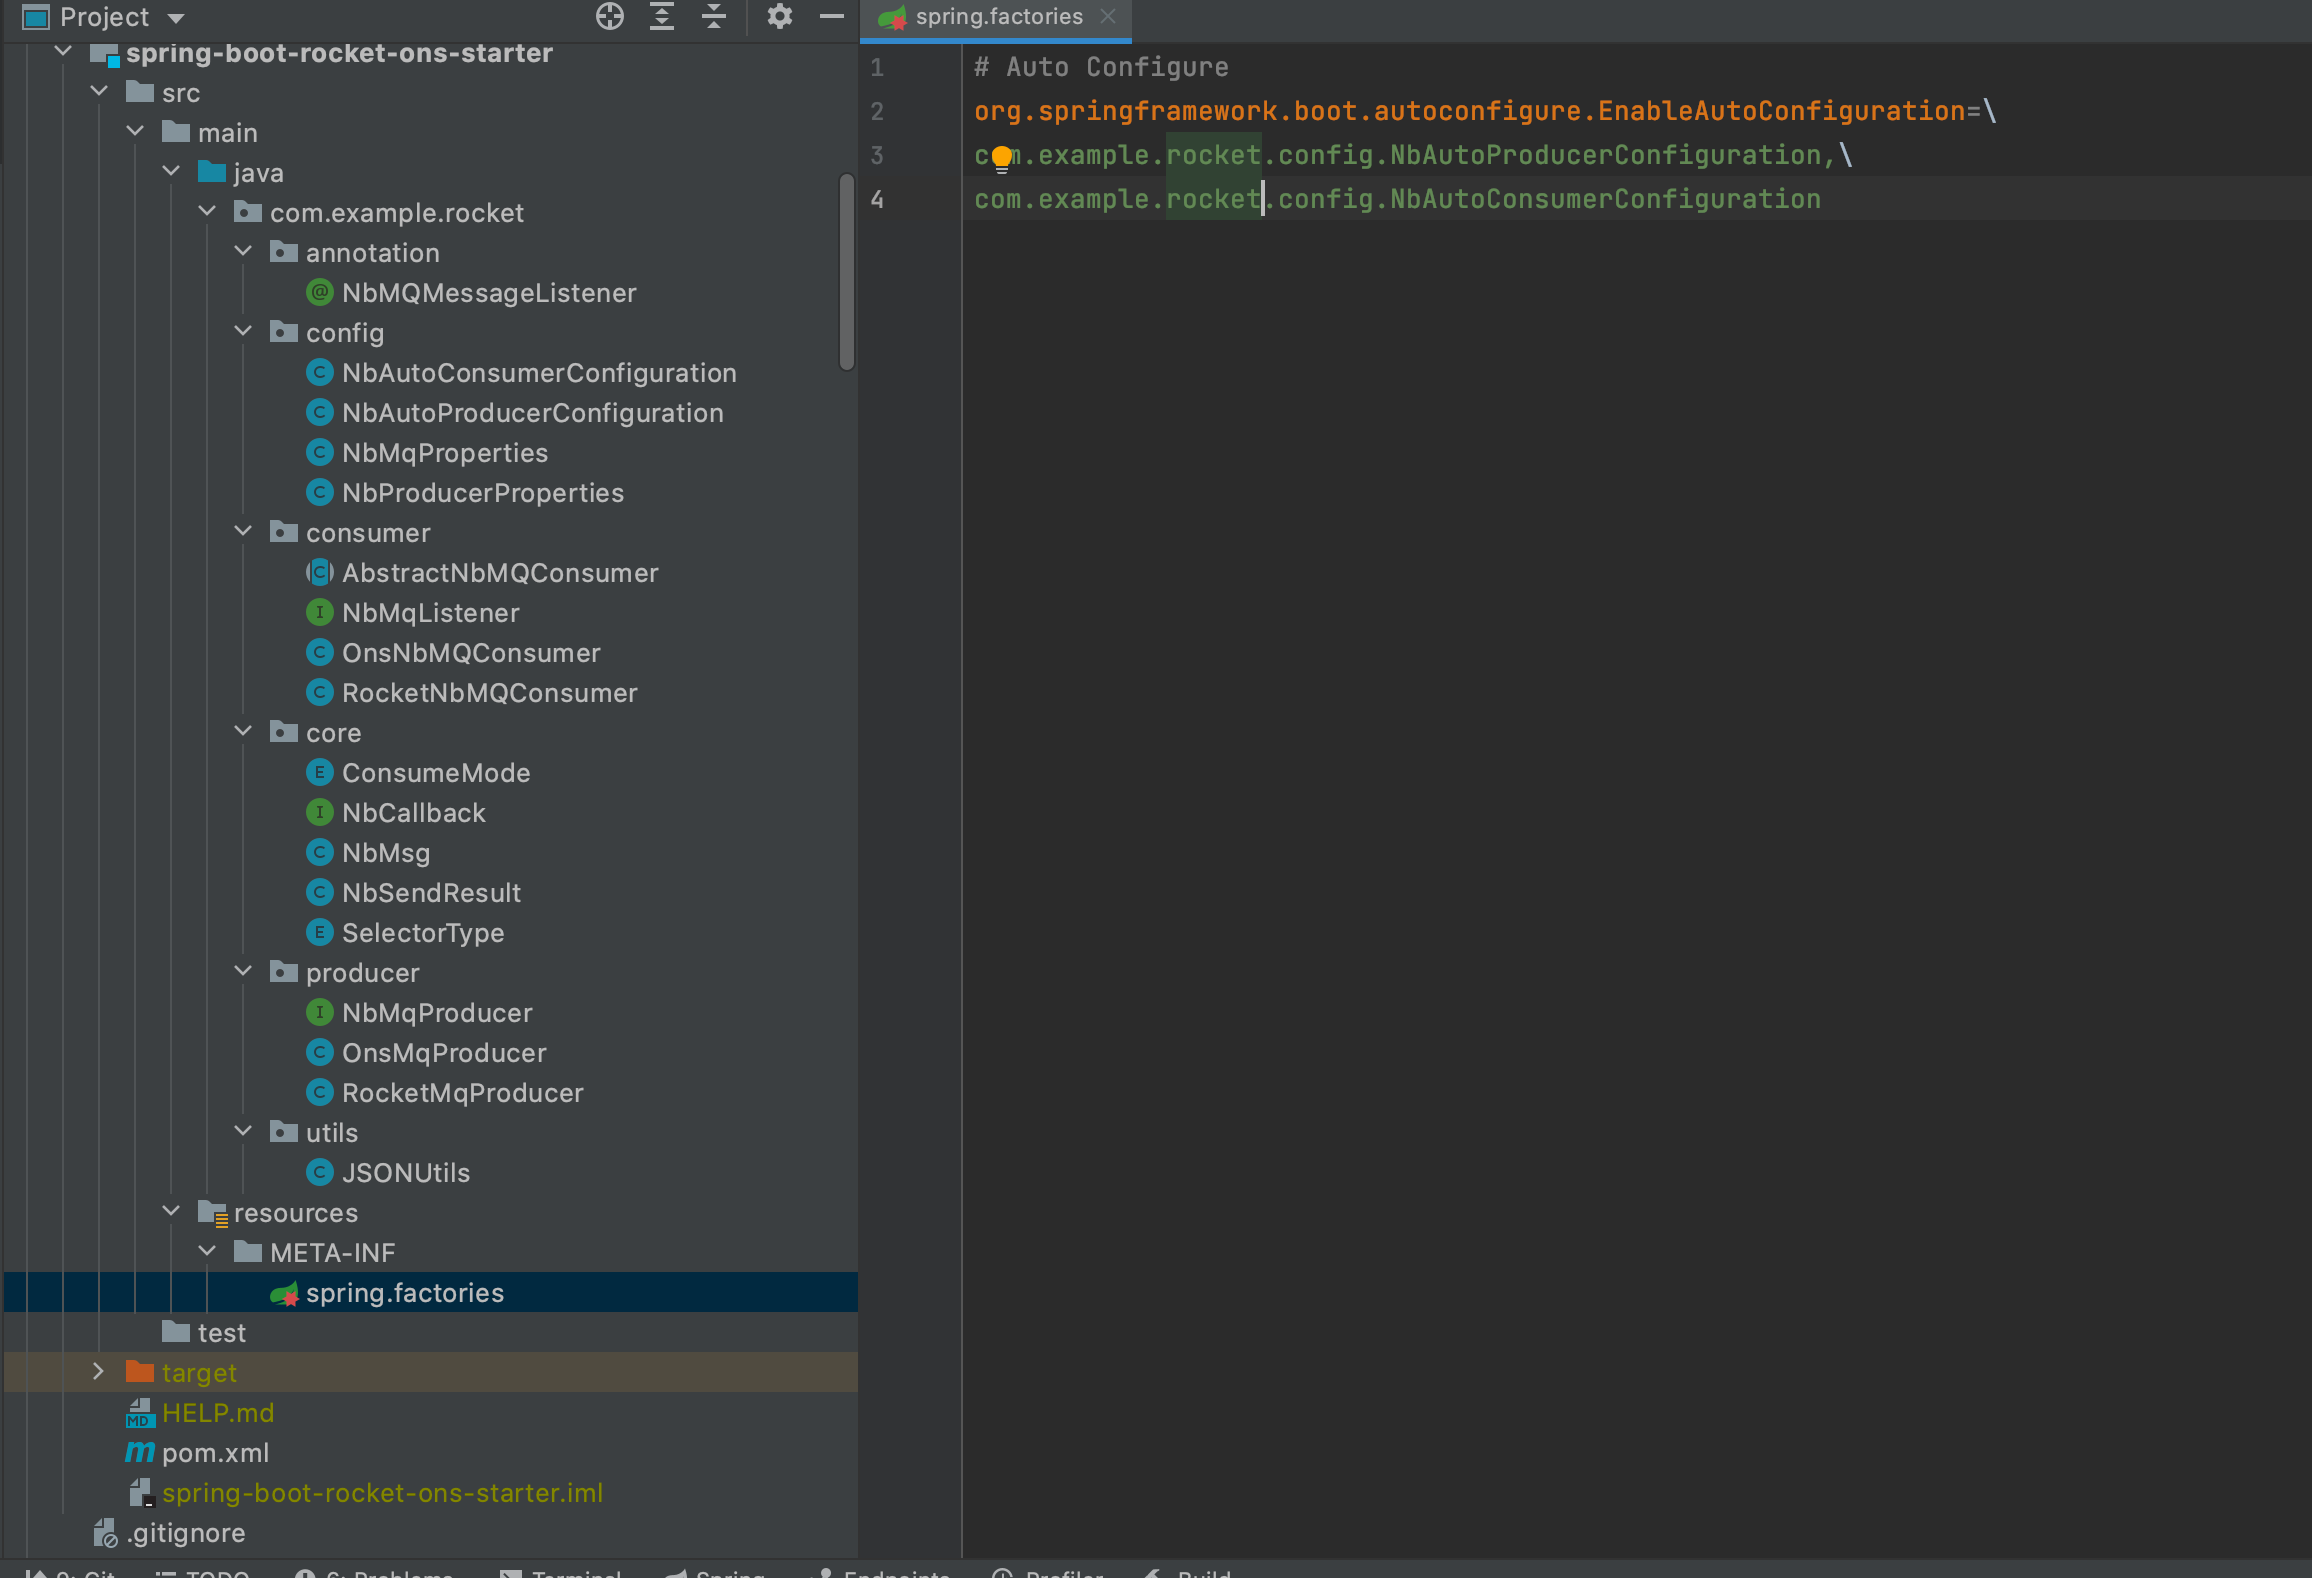This screenshot has width=2312, height=1578.
Task: Close the spring.factories editor tab
Action: click(x=1108, y=16)
